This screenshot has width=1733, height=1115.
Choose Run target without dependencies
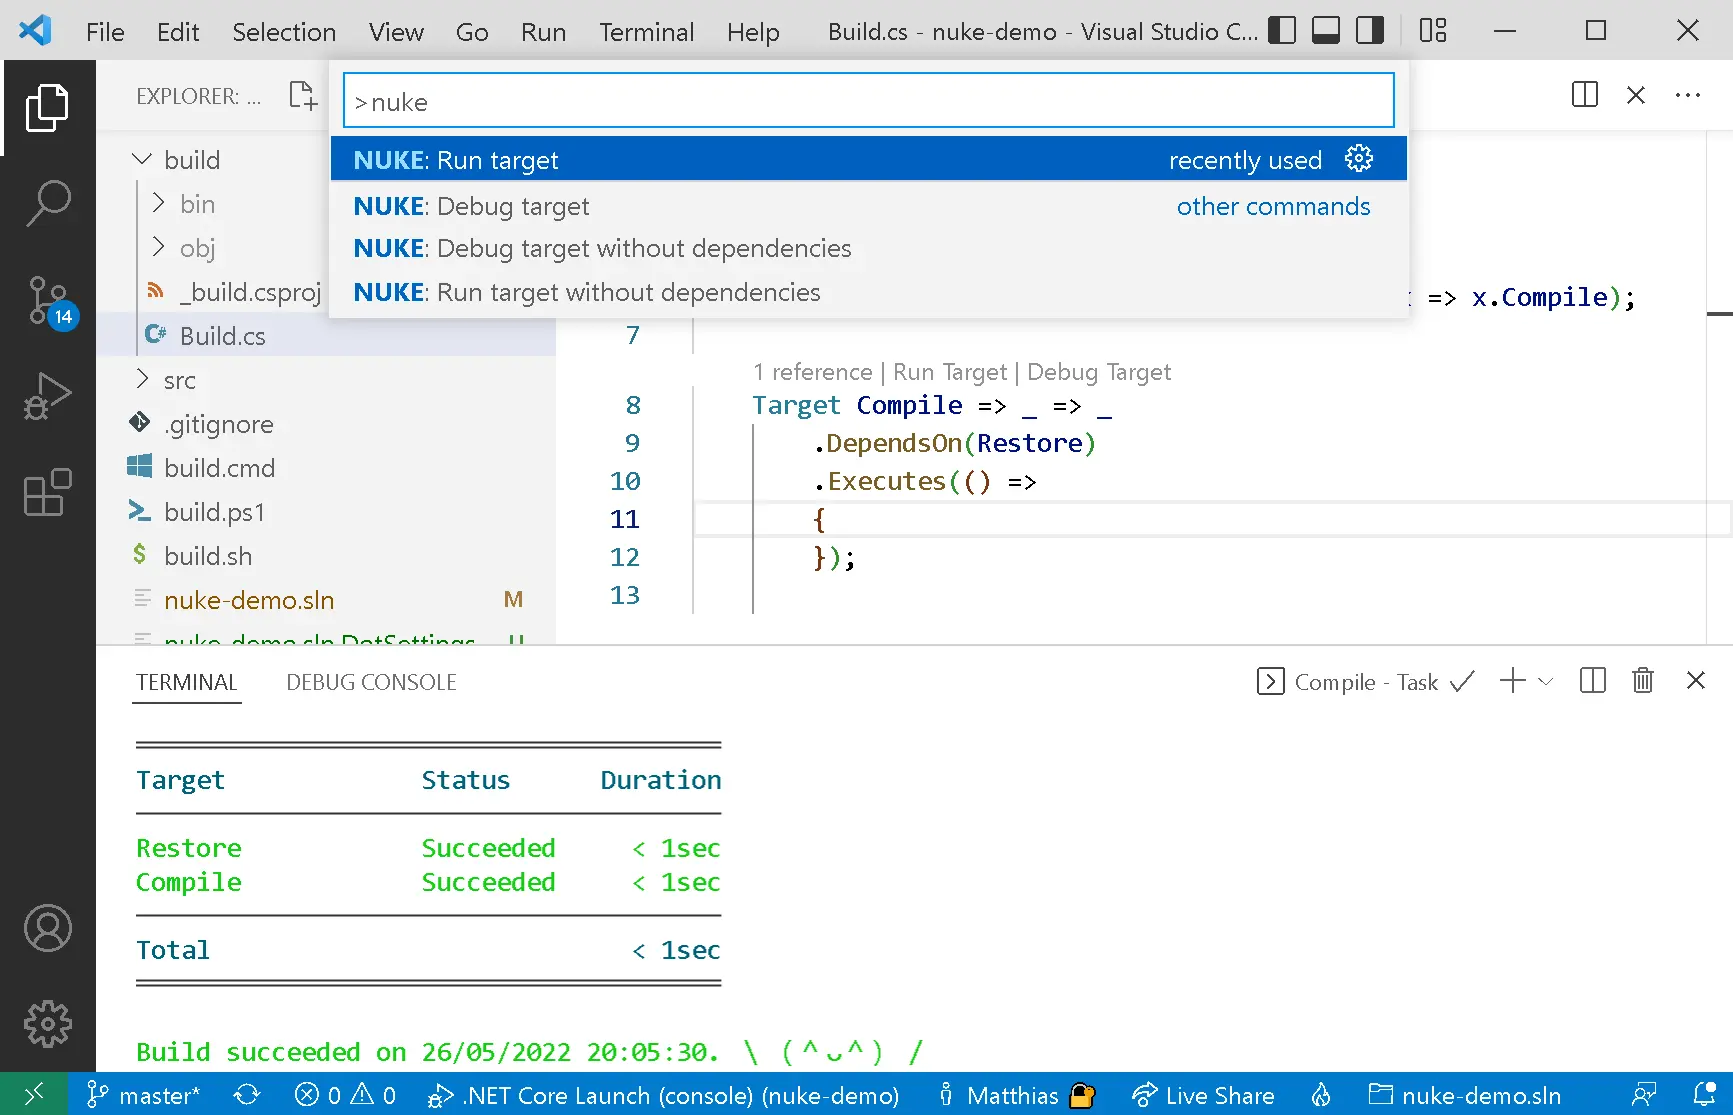pos(868,292)
